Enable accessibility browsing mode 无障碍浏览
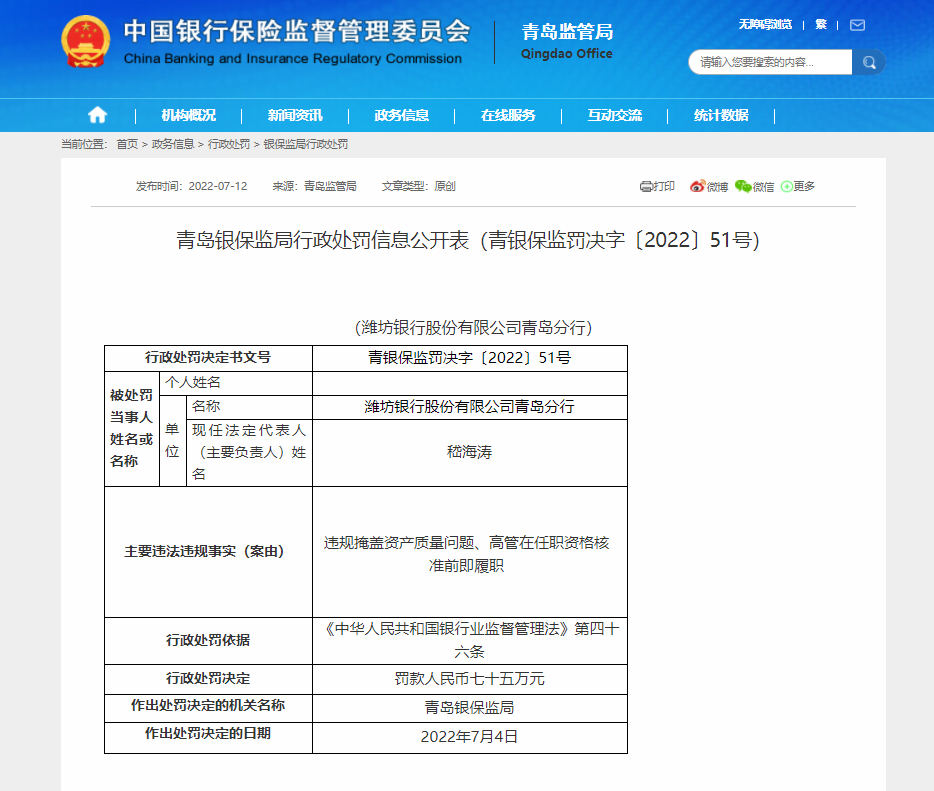The width and height of the screenshot is (934, 791). pyautogui.click(x=766, y=24)
